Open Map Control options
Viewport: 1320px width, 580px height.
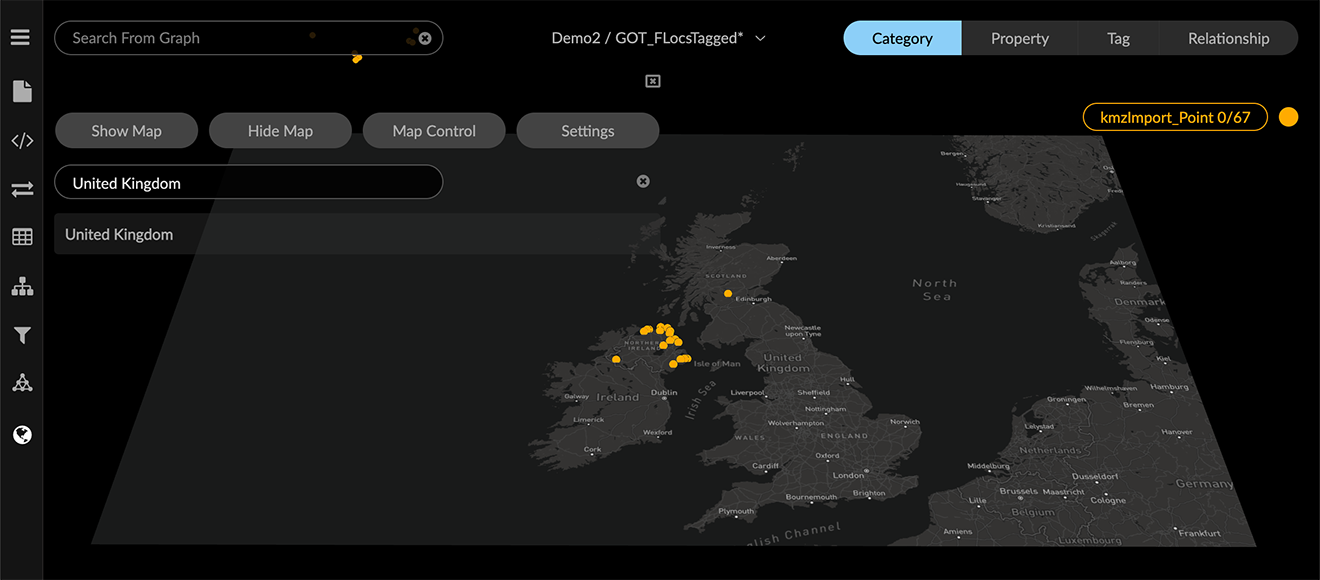point(434,130)
